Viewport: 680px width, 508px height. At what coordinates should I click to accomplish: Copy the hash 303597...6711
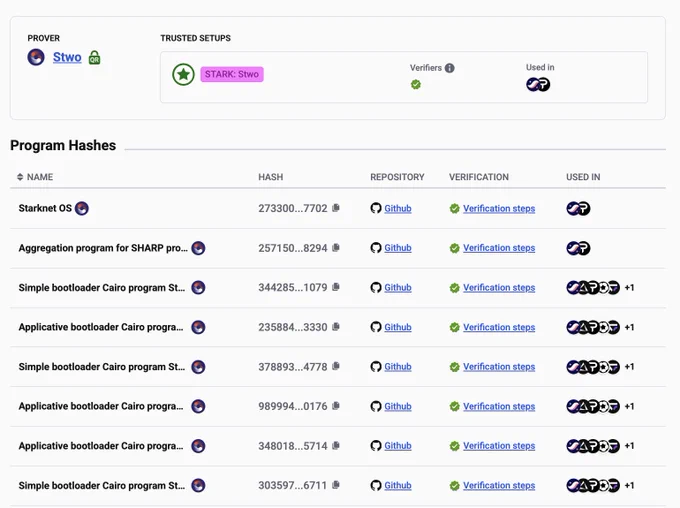pos(336,485)
